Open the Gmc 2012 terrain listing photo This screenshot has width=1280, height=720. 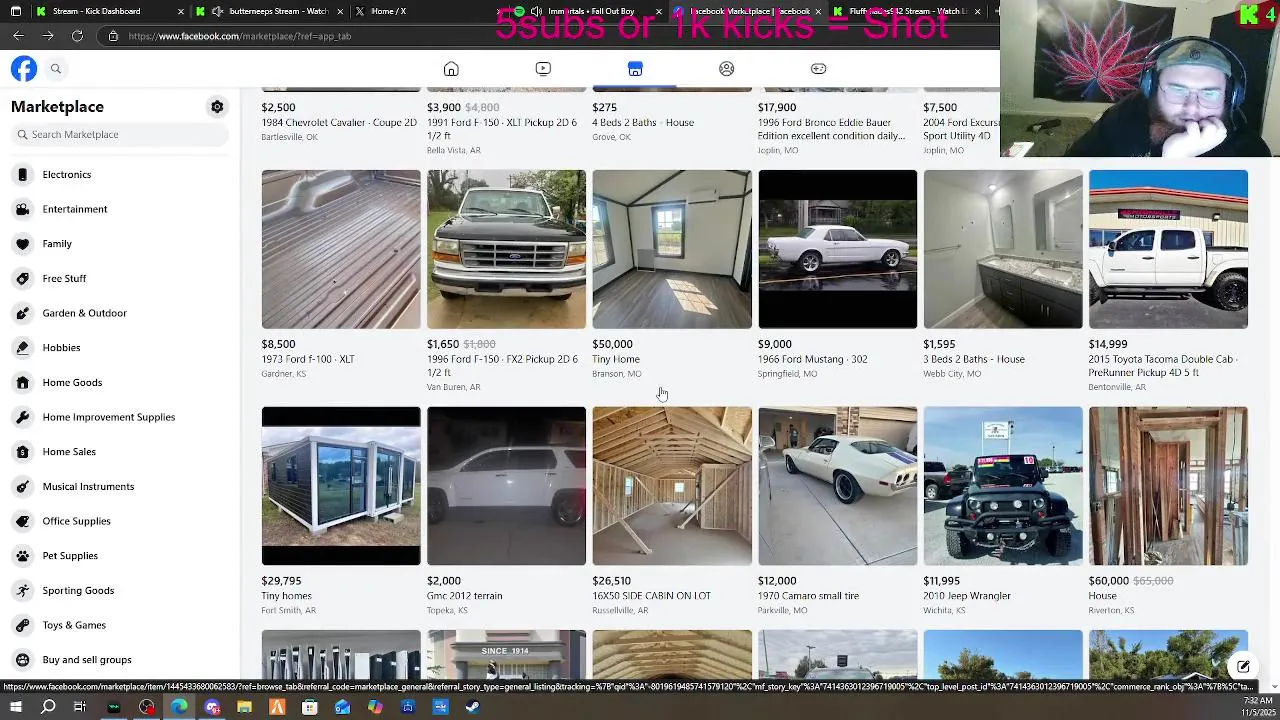tap(506, 486)
